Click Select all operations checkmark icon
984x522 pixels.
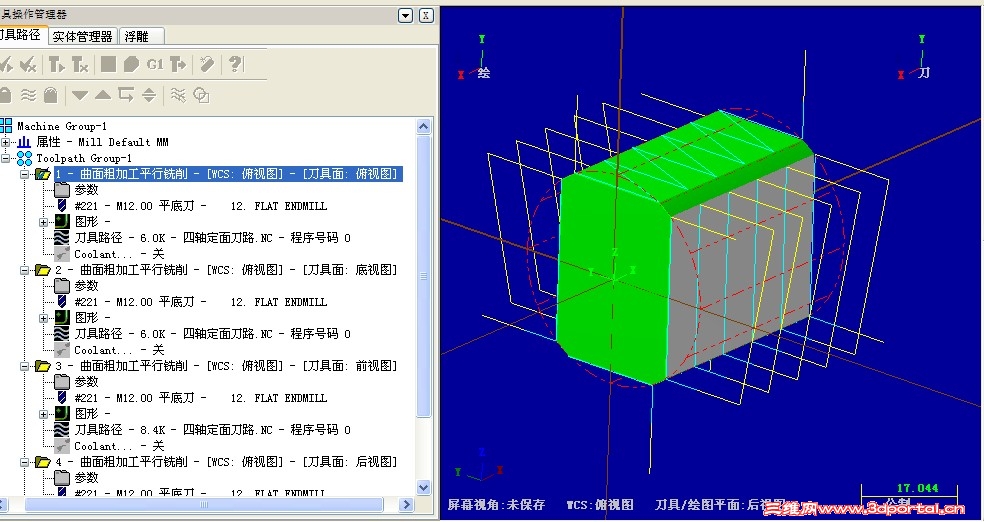5,64
